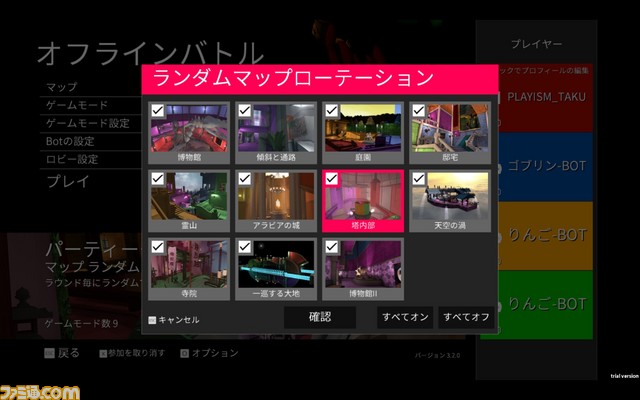Select the blue ゴブリン-BOT player panel

[545, 167]
